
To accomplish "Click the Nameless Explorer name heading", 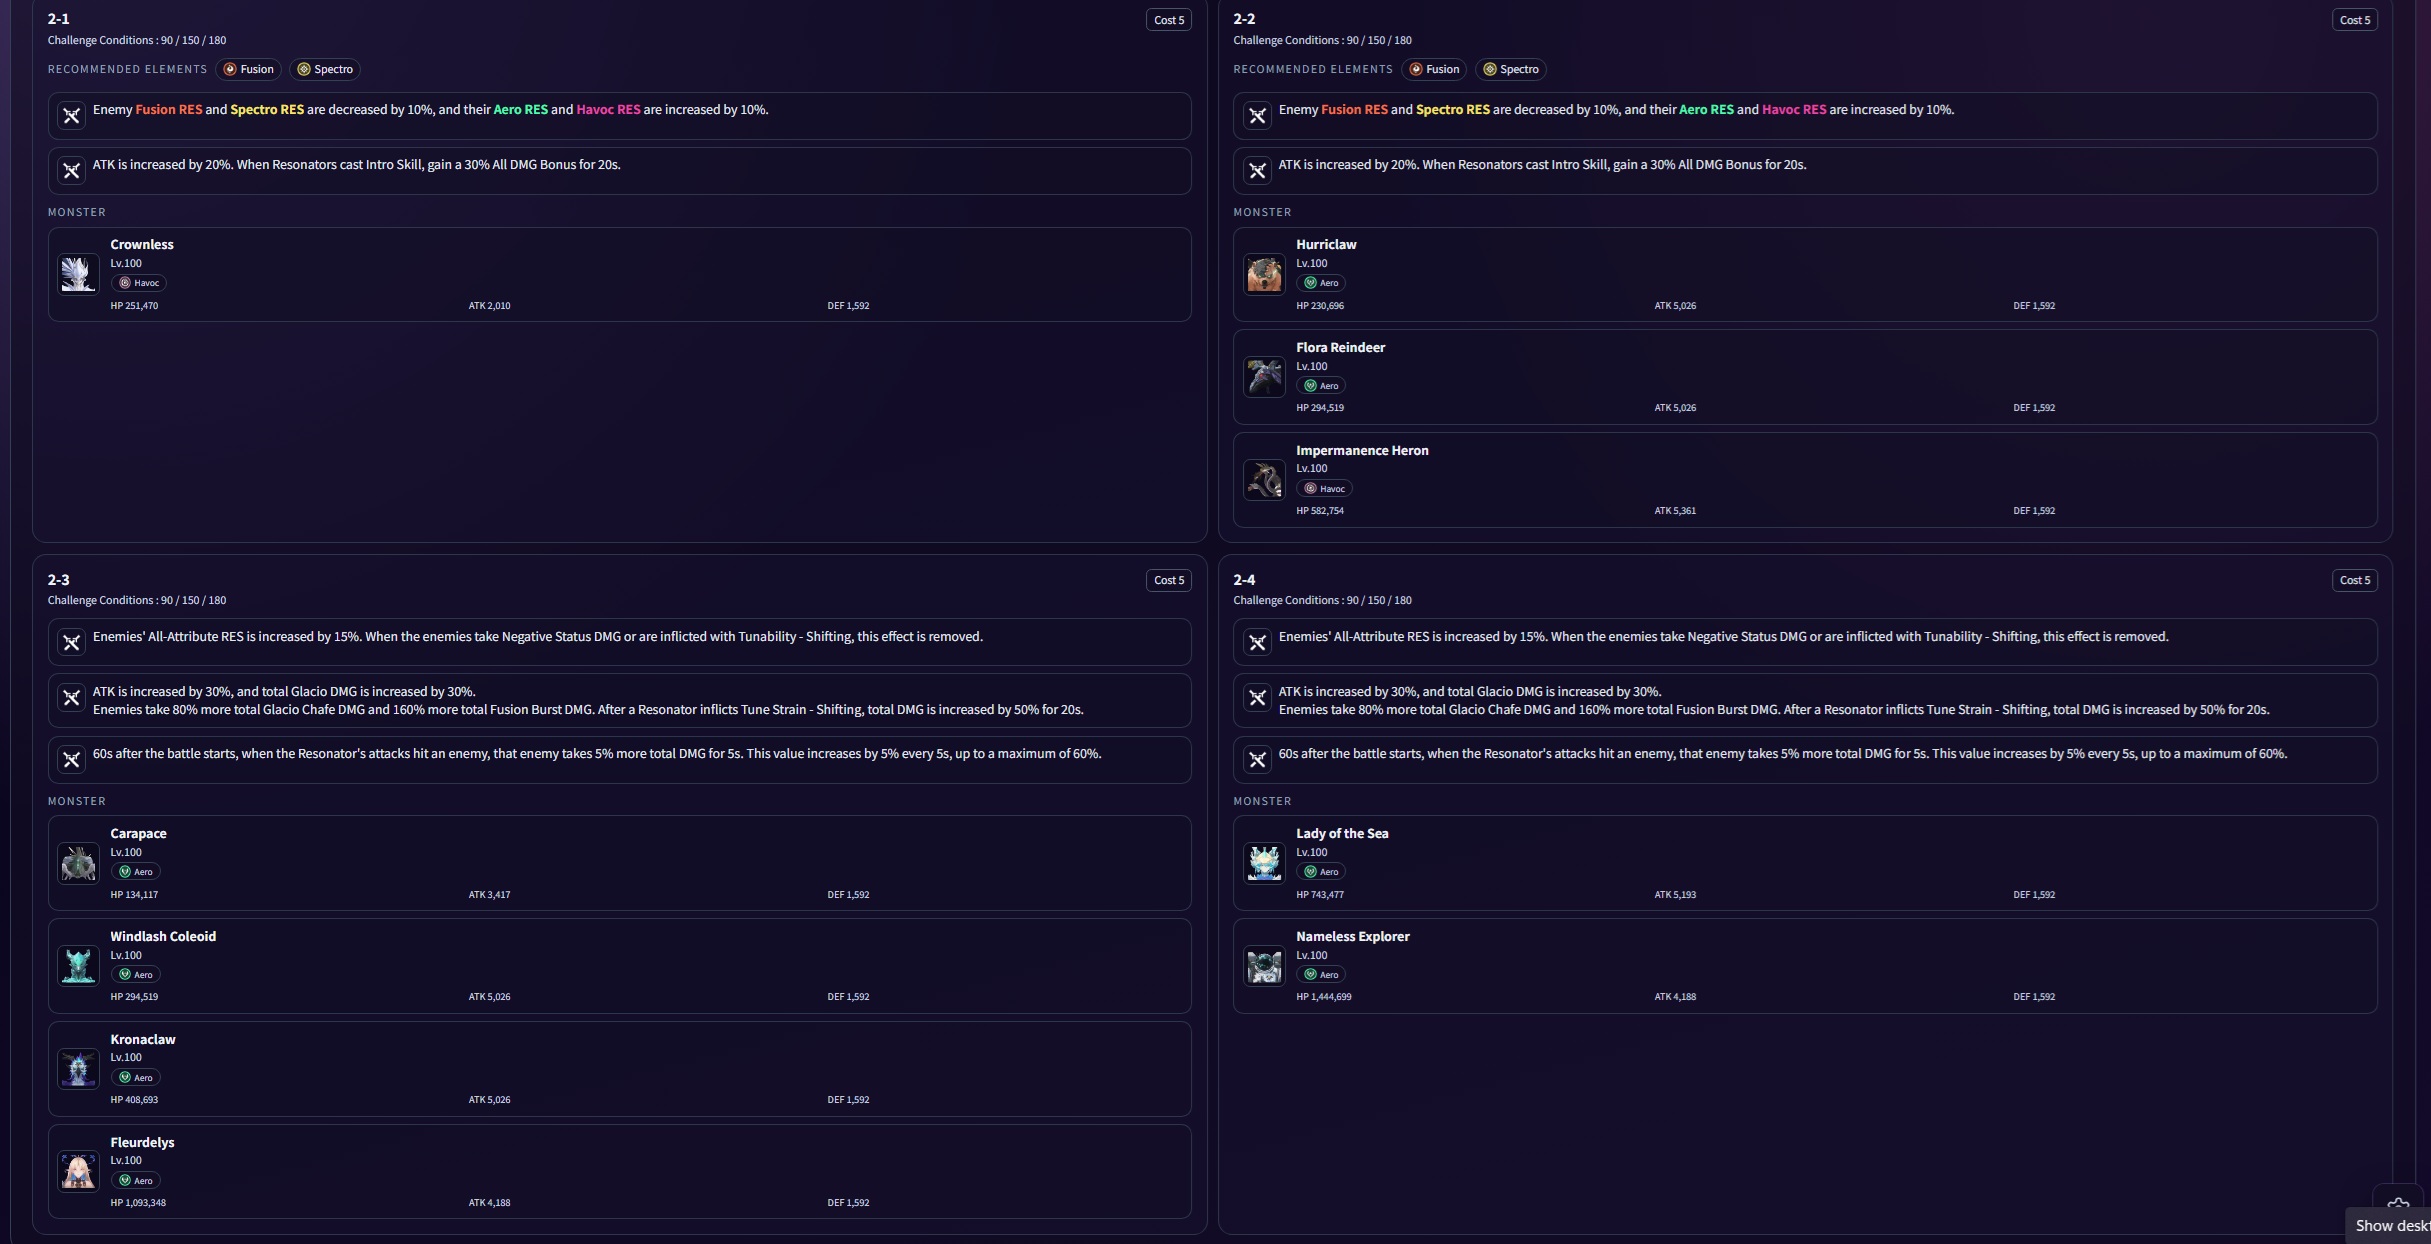I will pyautogui.click(x=1352, y=936).
